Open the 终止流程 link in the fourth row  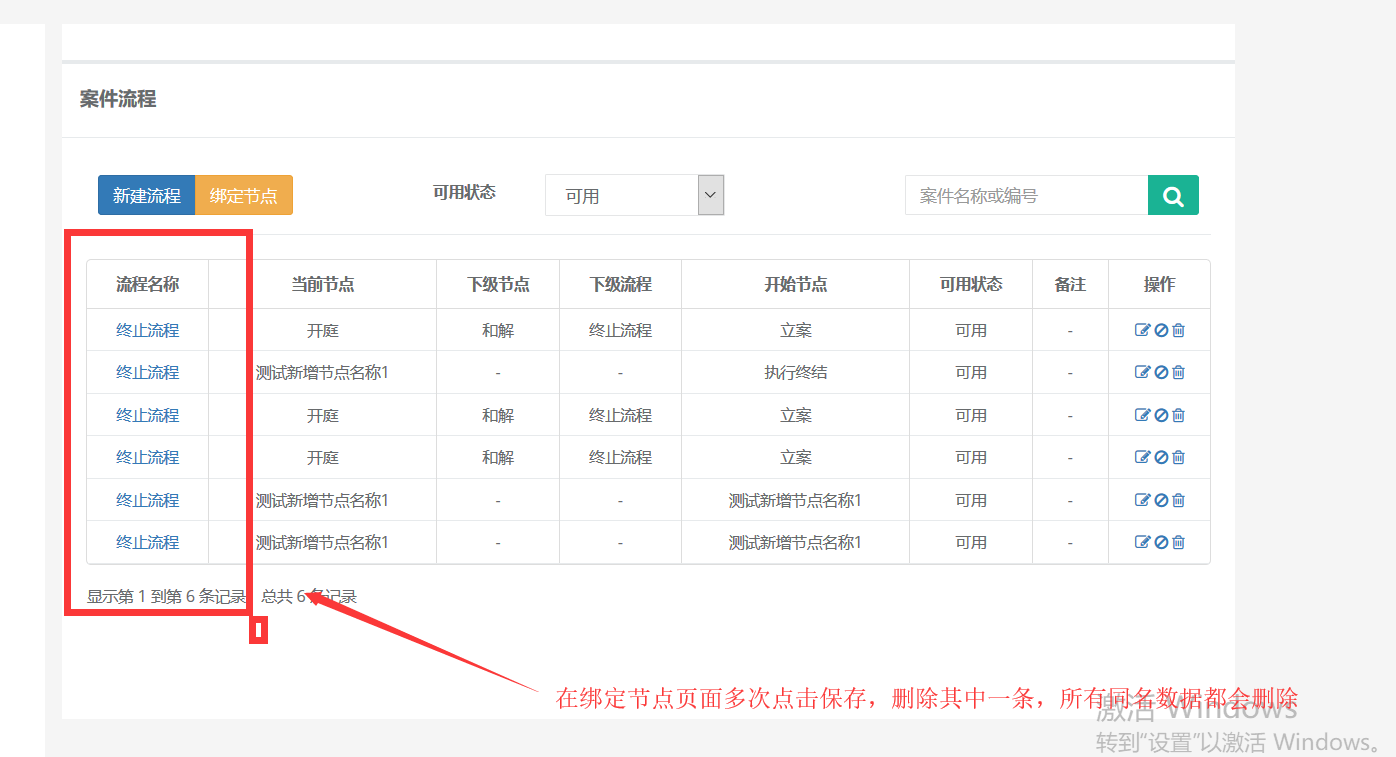[x=147, y=457]
